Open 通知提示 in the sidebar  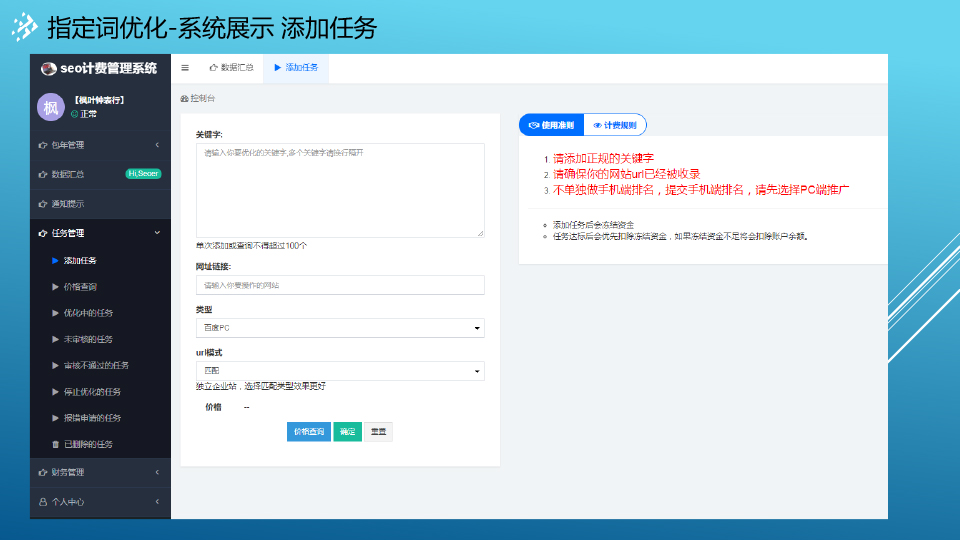(x=68, y=204)
